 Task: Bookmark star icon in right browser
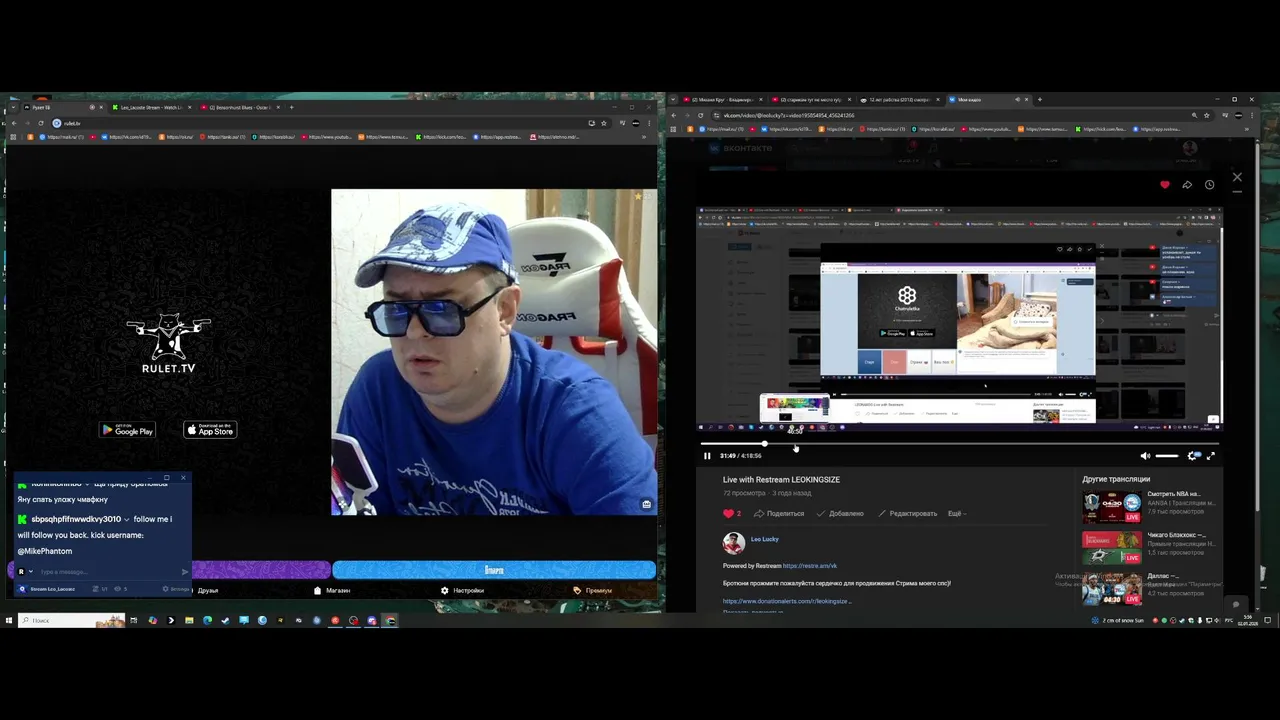coord(1207,115)
